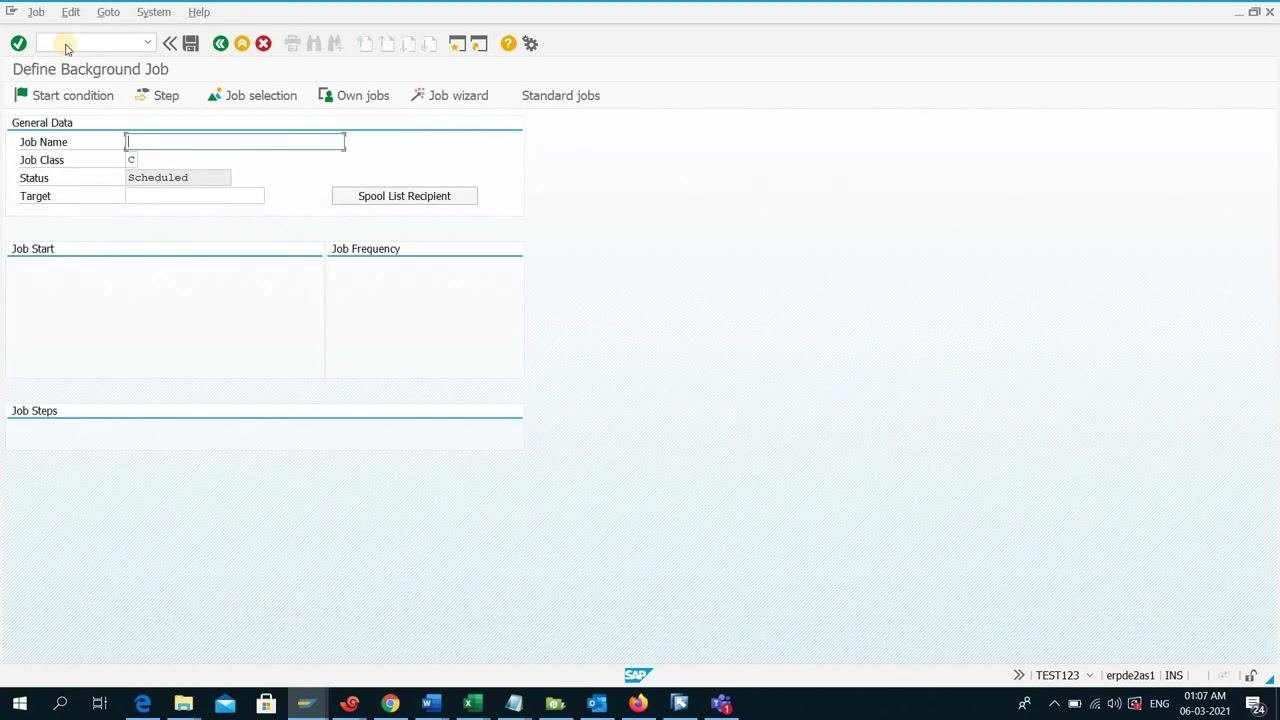
Task: Click the Job Class field
Action: pyautogui.click(x=131, y=160)
